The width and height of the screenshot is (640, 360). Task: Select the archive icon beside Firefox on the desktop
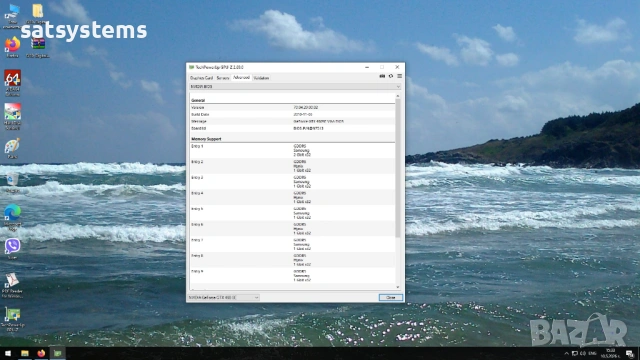point(38,48)
